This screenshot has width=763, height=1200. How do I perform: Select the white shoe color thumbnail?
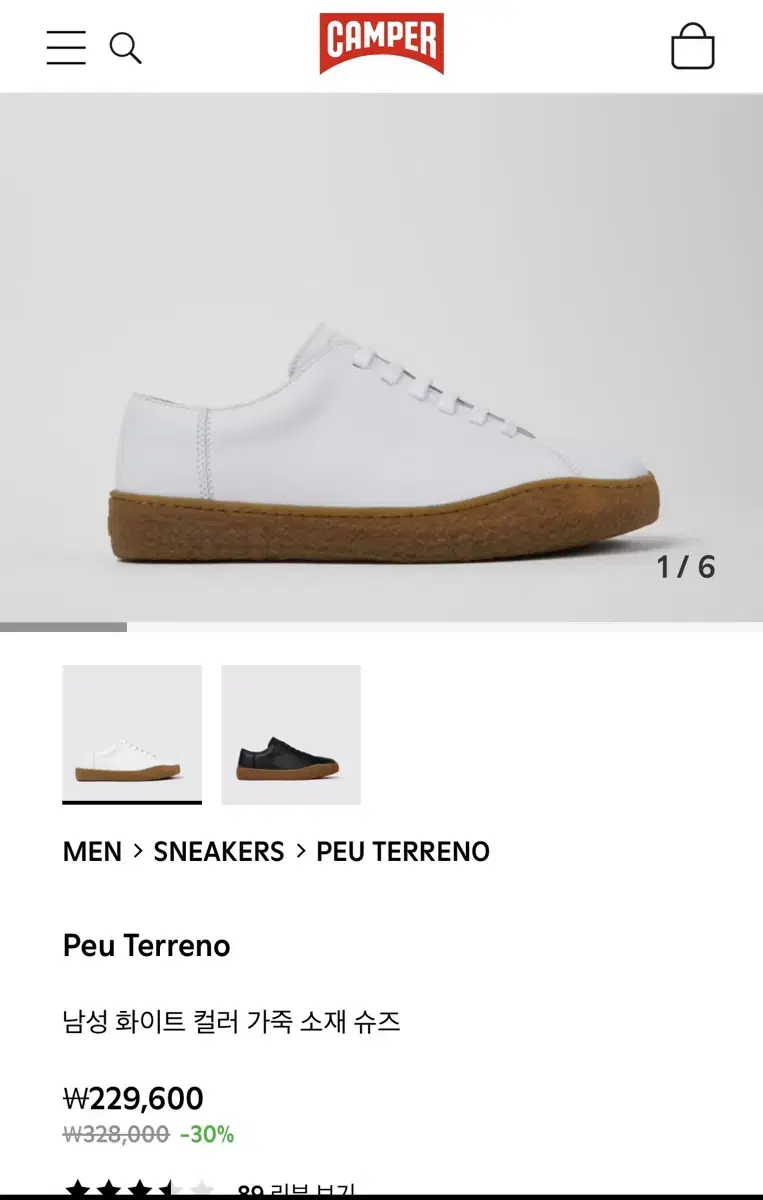coord(132,734)
